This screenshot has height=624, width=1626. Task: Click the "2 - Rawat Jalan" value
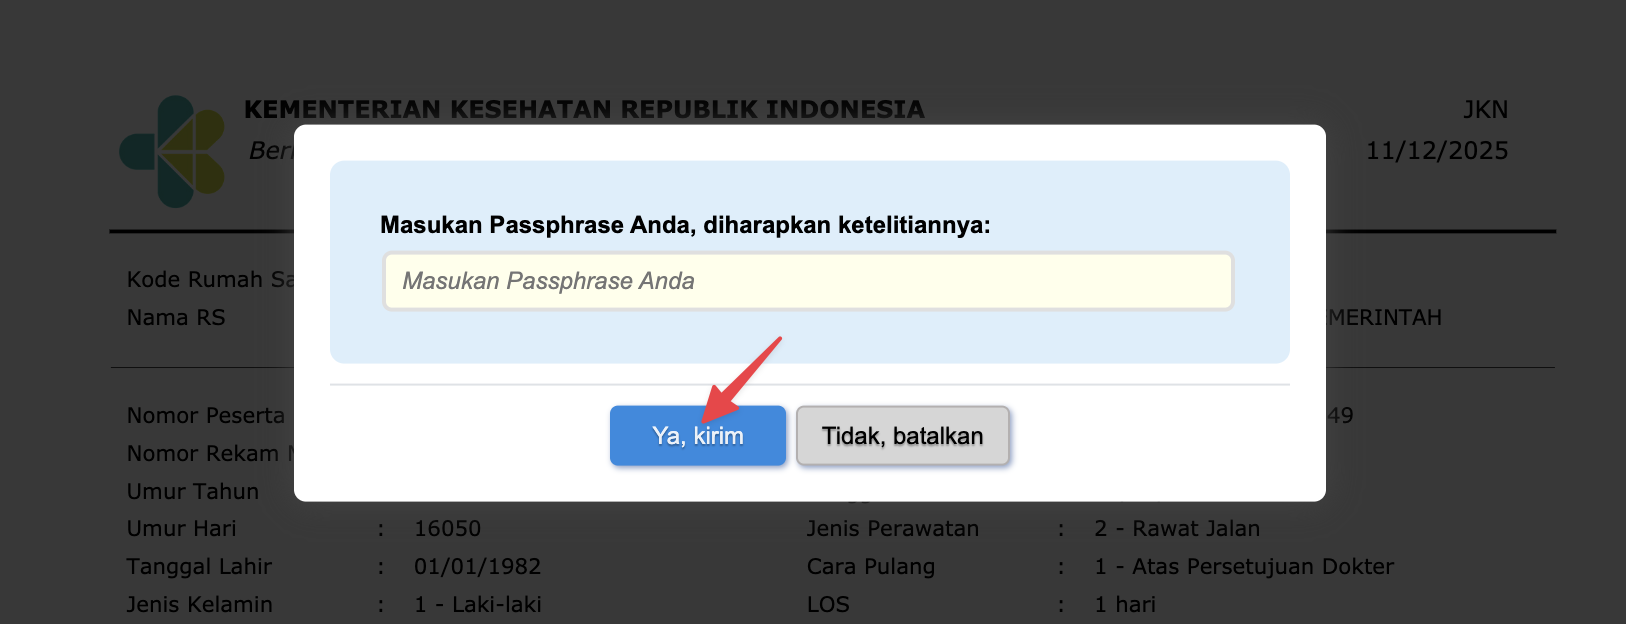1177,529
